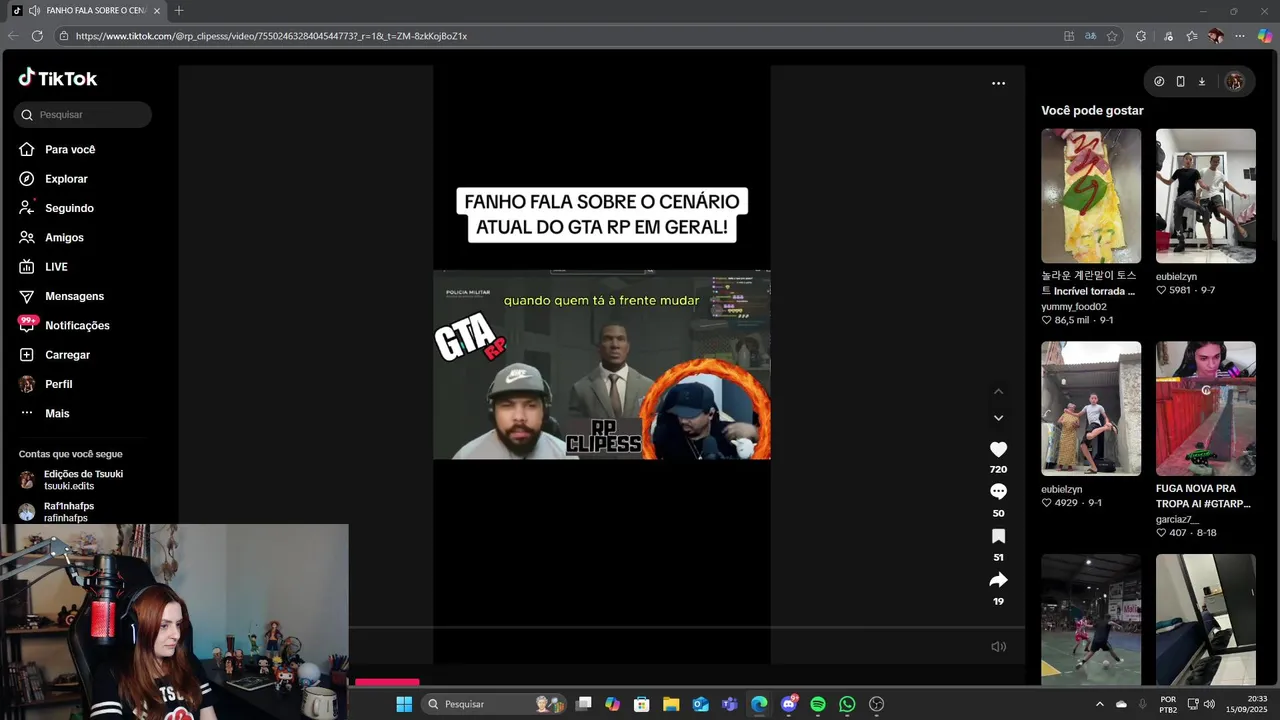Go to the previous video using the up chevron
Viewport: 1280px width, 720px height.
coord(998,391)
